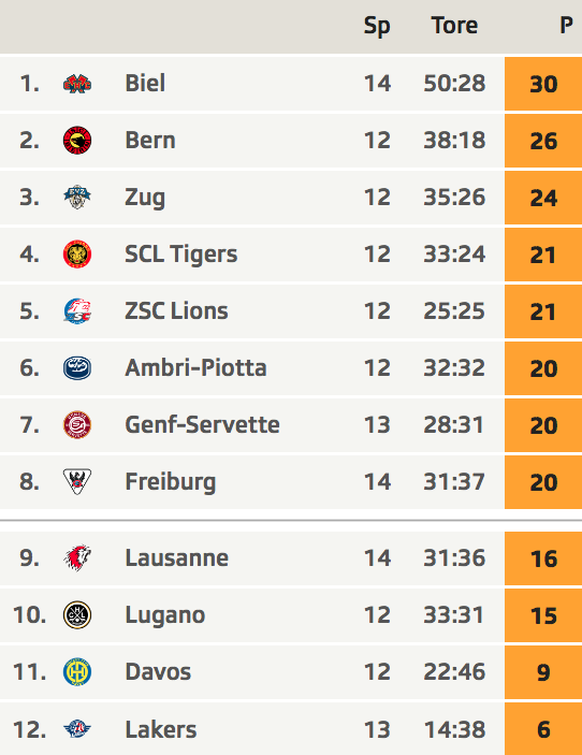This screenshot has height=755, width=582.
Task: Click the Lugano team logo
Action: coord(77,615)
